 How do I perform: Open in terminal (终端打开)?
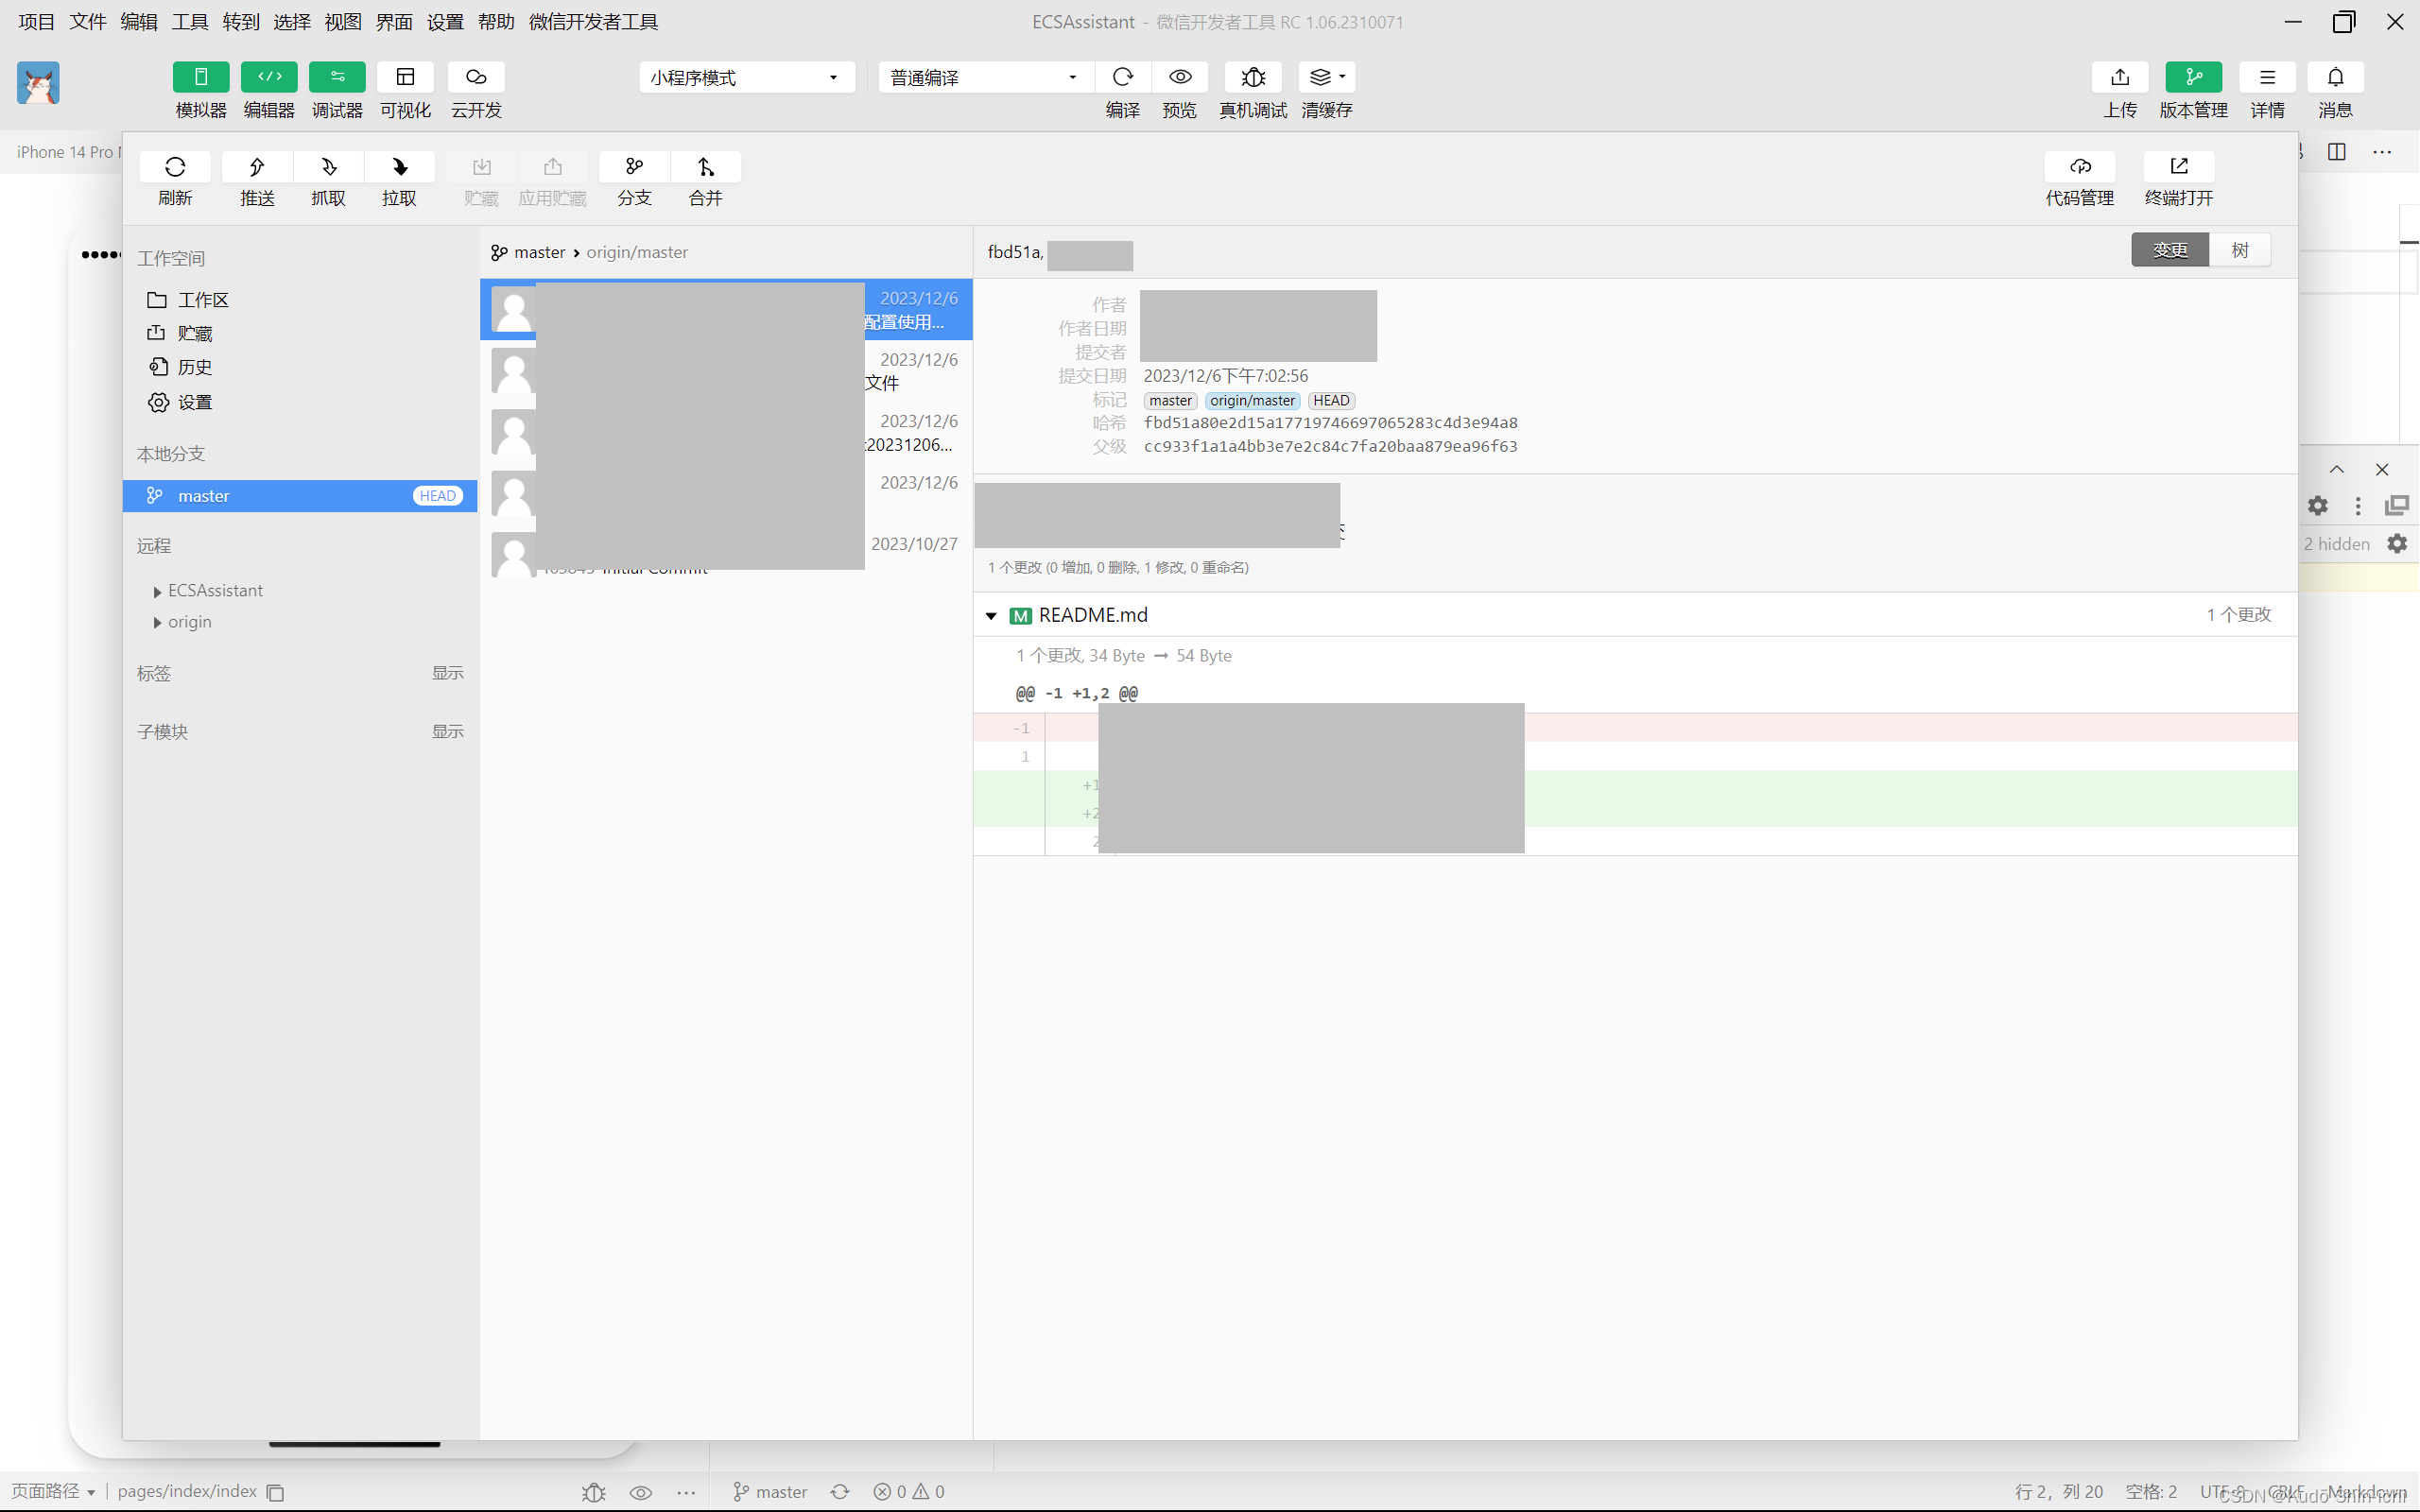2179,167
